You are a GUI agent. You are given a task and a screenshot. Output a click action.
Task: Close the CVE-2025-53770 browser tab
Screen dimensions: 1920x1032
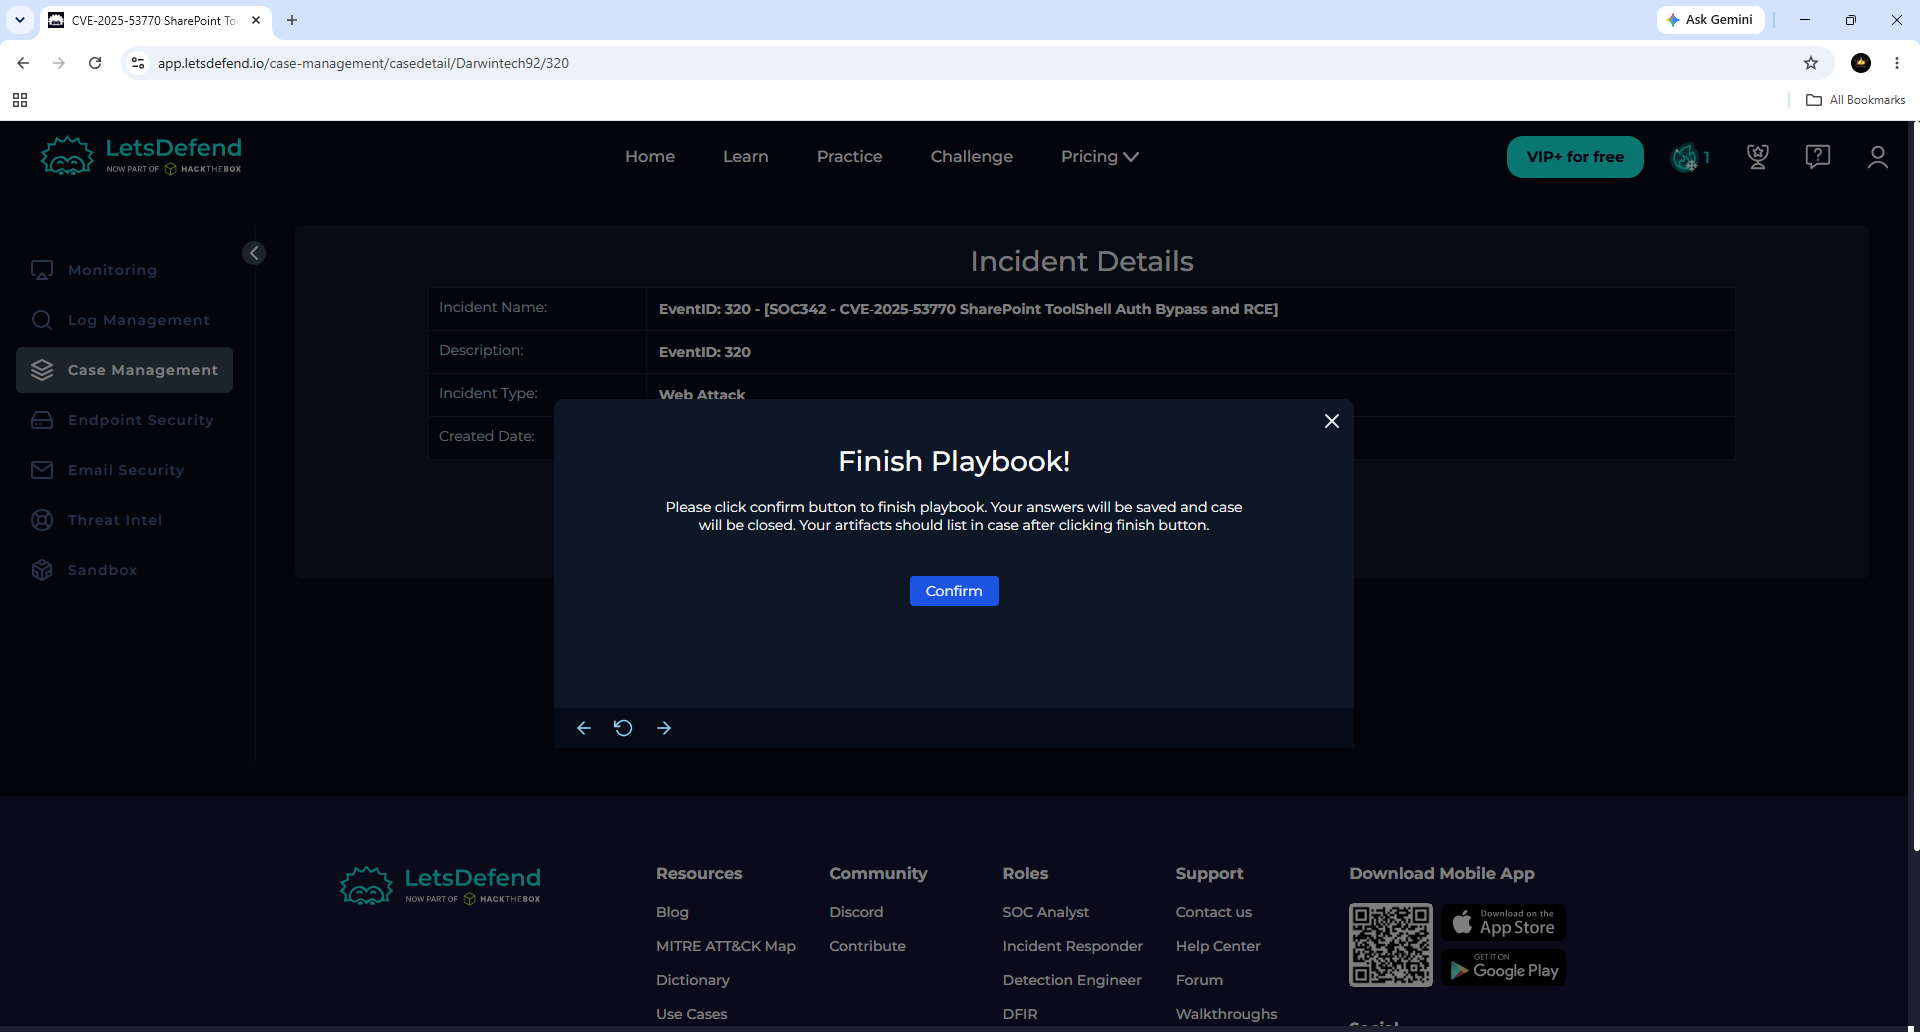click(256, 20)
